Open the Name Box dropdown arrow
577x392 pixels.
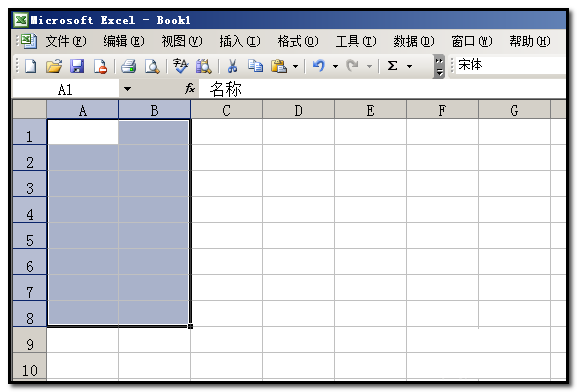(127, 89)
